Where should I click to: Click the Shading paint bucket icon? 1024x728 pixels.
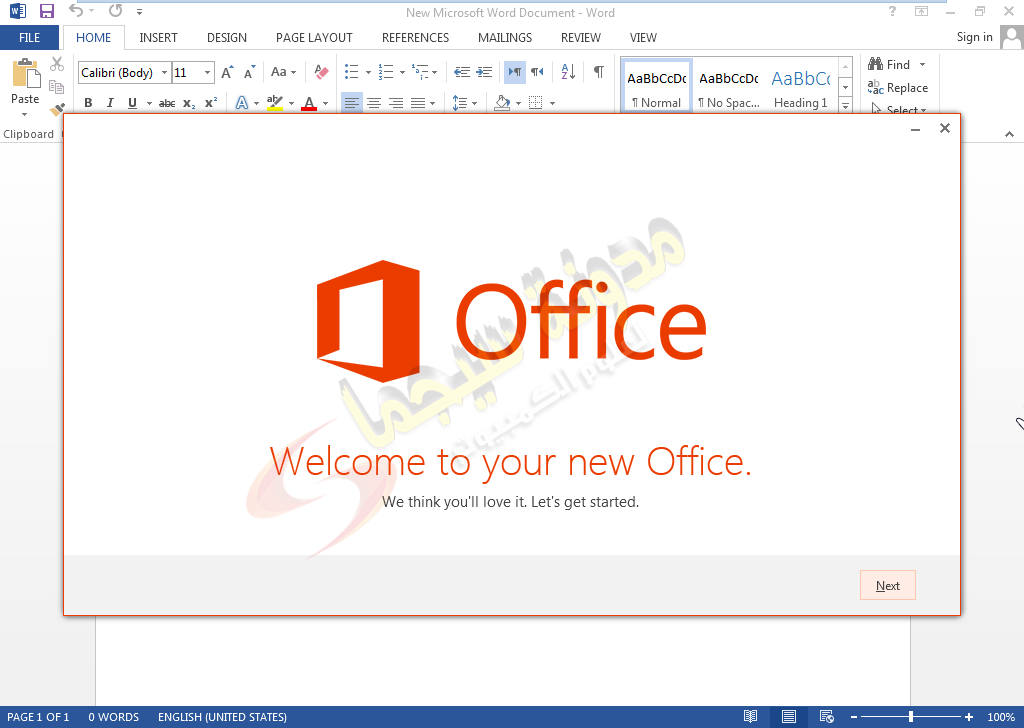point(502,103)
